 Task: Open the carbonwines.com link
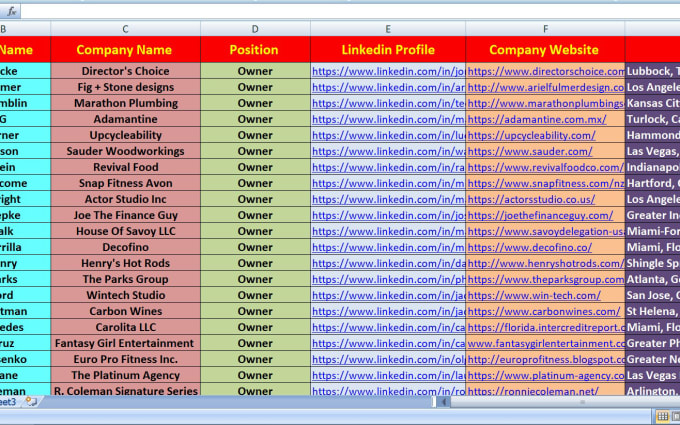point(544,312)
